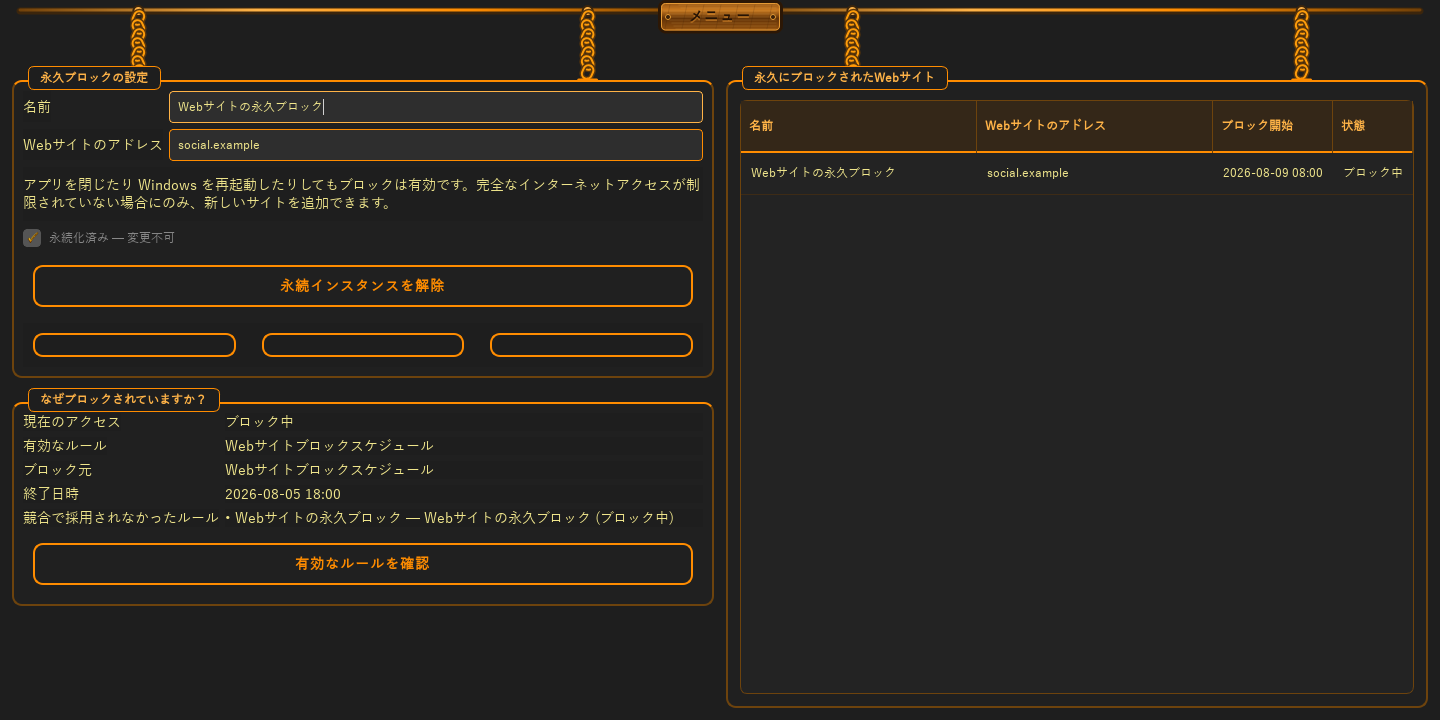Click the 2026-08-05 18:00 end date value

[283, 494]
